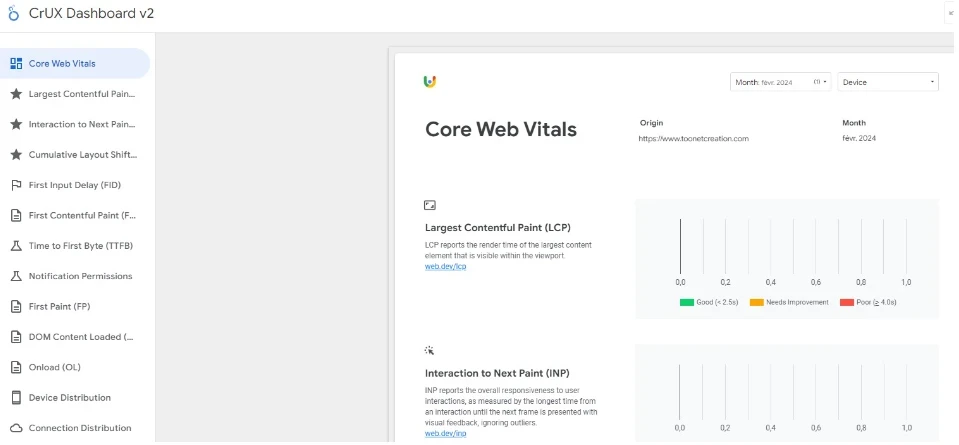Click the star icon beside Largest Contentful Paint
Screen dimensions: 959x445
pos(16,94)
